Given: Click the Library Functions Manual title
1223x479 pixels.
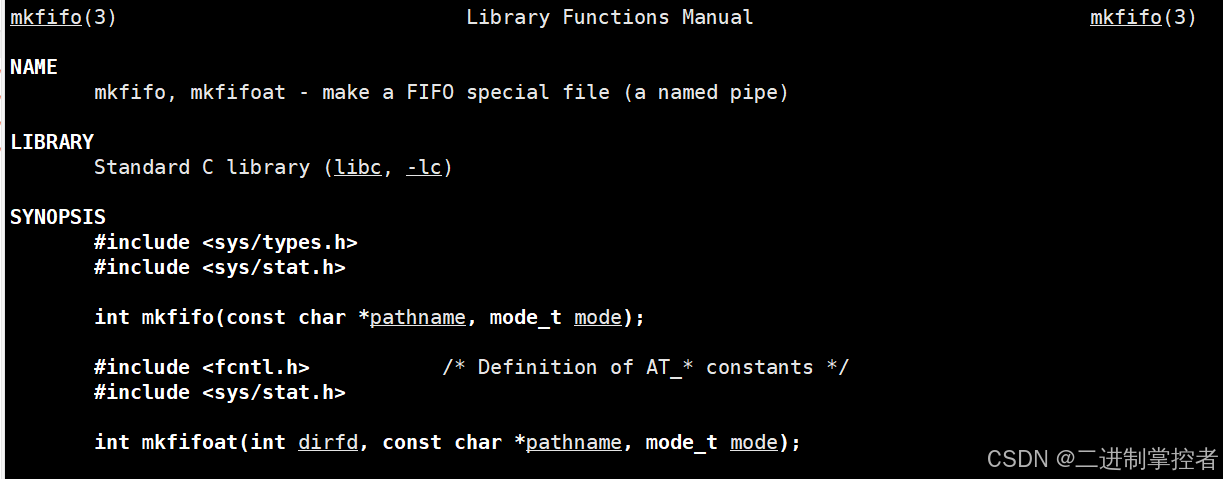Looking at the screenshot, I should click(609, 18).
